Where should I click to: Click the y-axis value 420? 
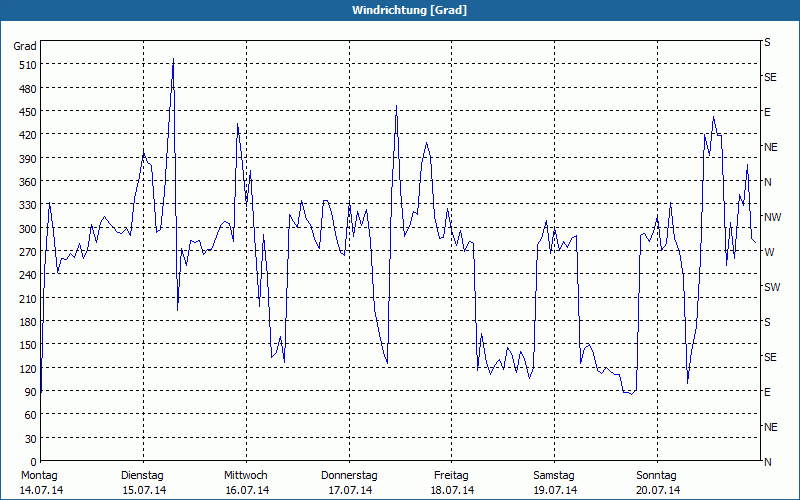(x=28, y=135)
